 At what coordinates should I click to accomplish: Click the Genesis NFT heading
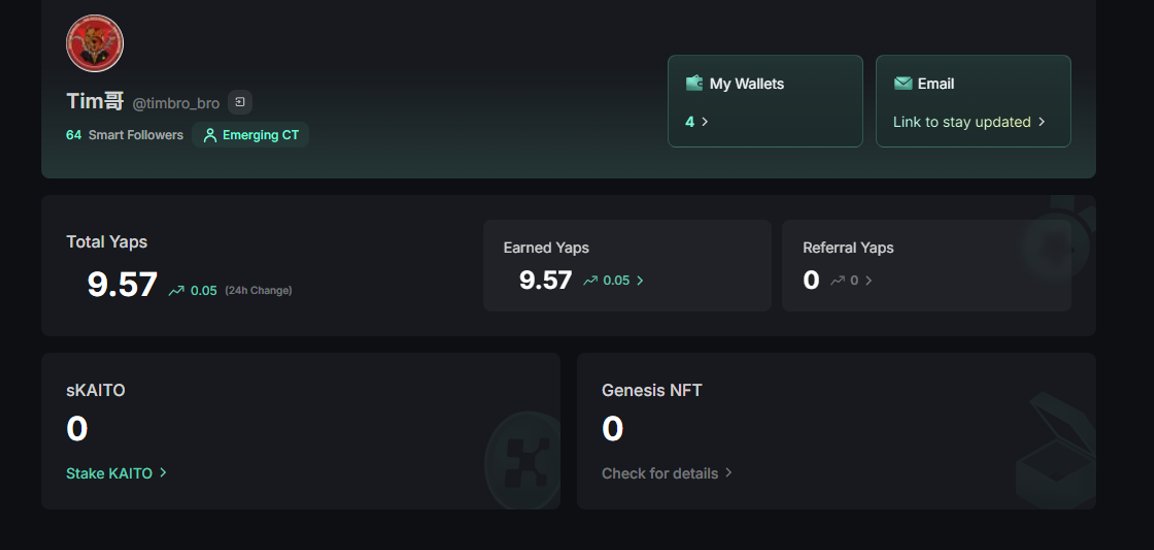651,390
